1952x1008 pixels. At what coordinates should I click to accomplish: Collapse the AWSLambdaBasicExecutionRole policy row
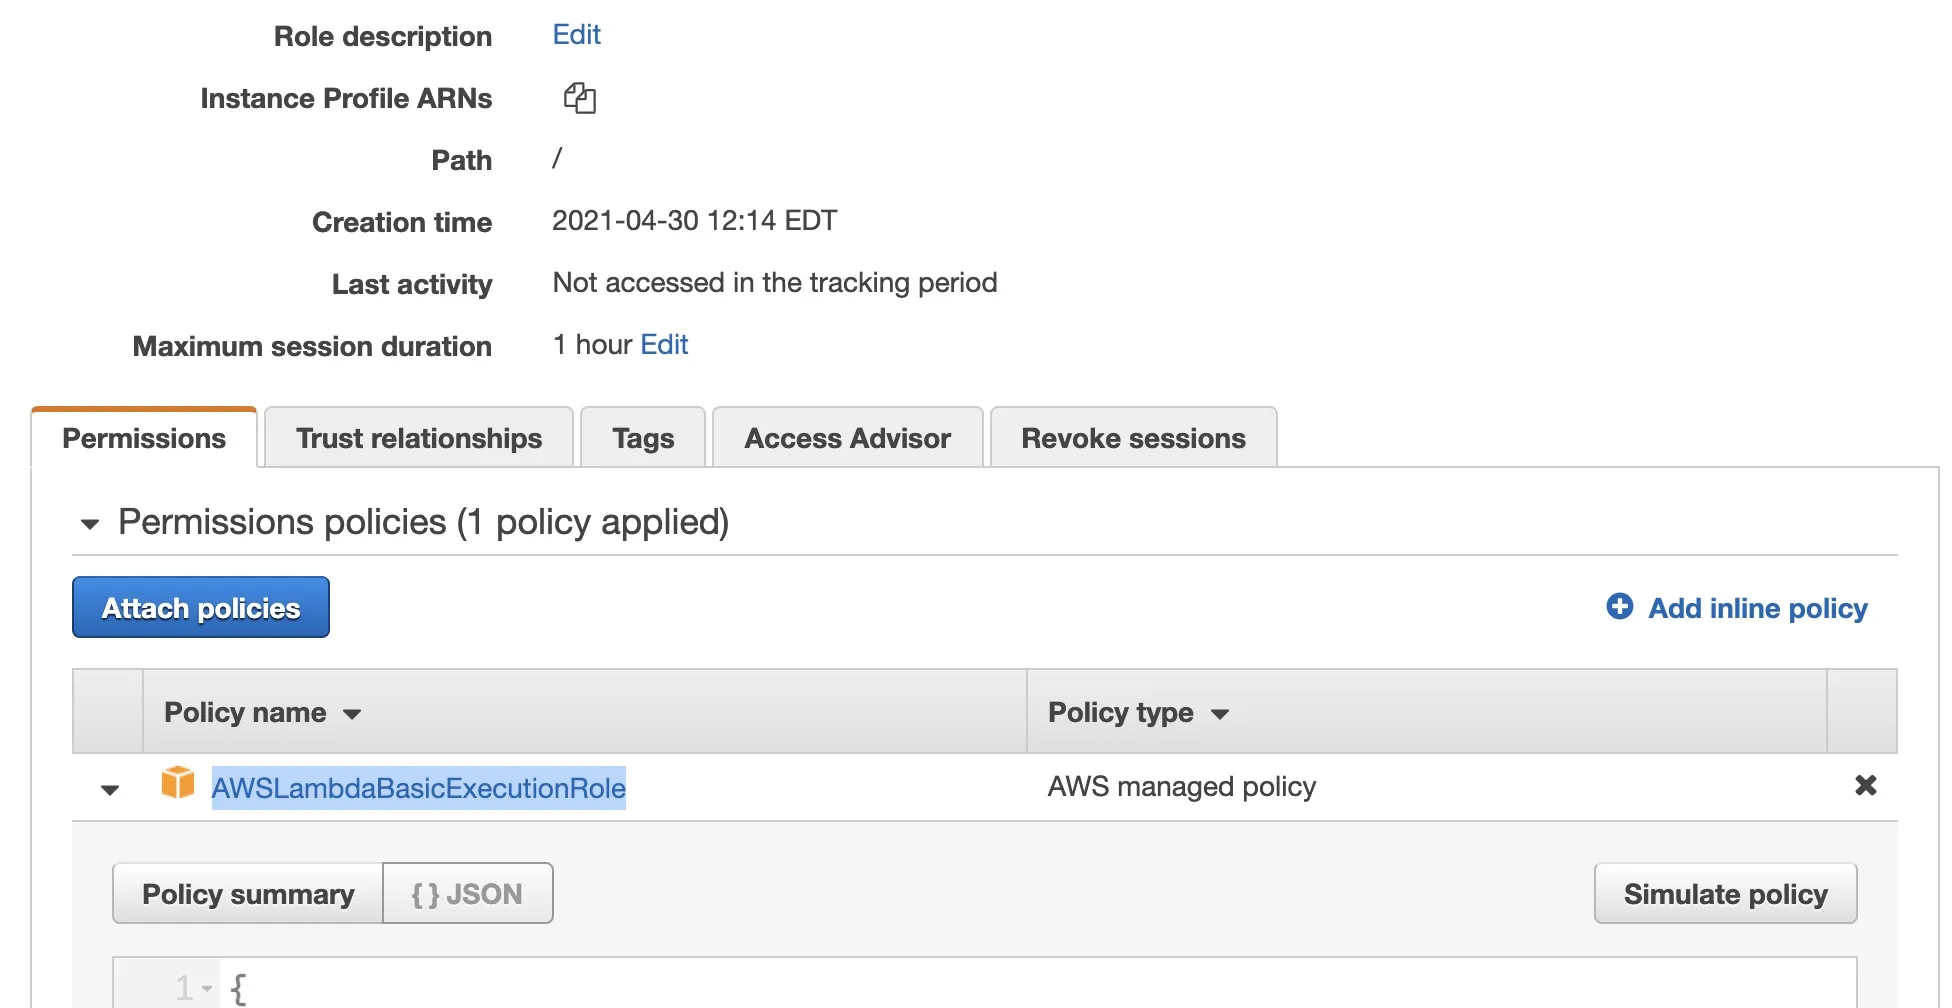coord(110,790)
